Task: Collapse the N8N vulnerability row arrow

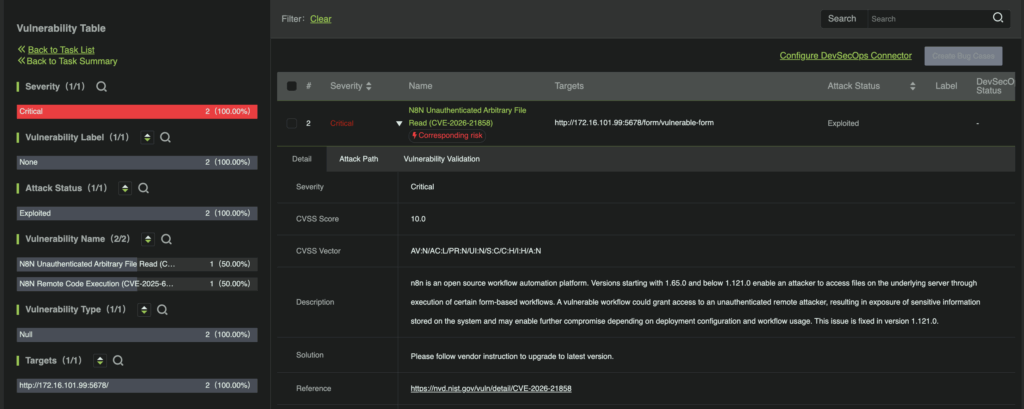Action: [399, 124]
